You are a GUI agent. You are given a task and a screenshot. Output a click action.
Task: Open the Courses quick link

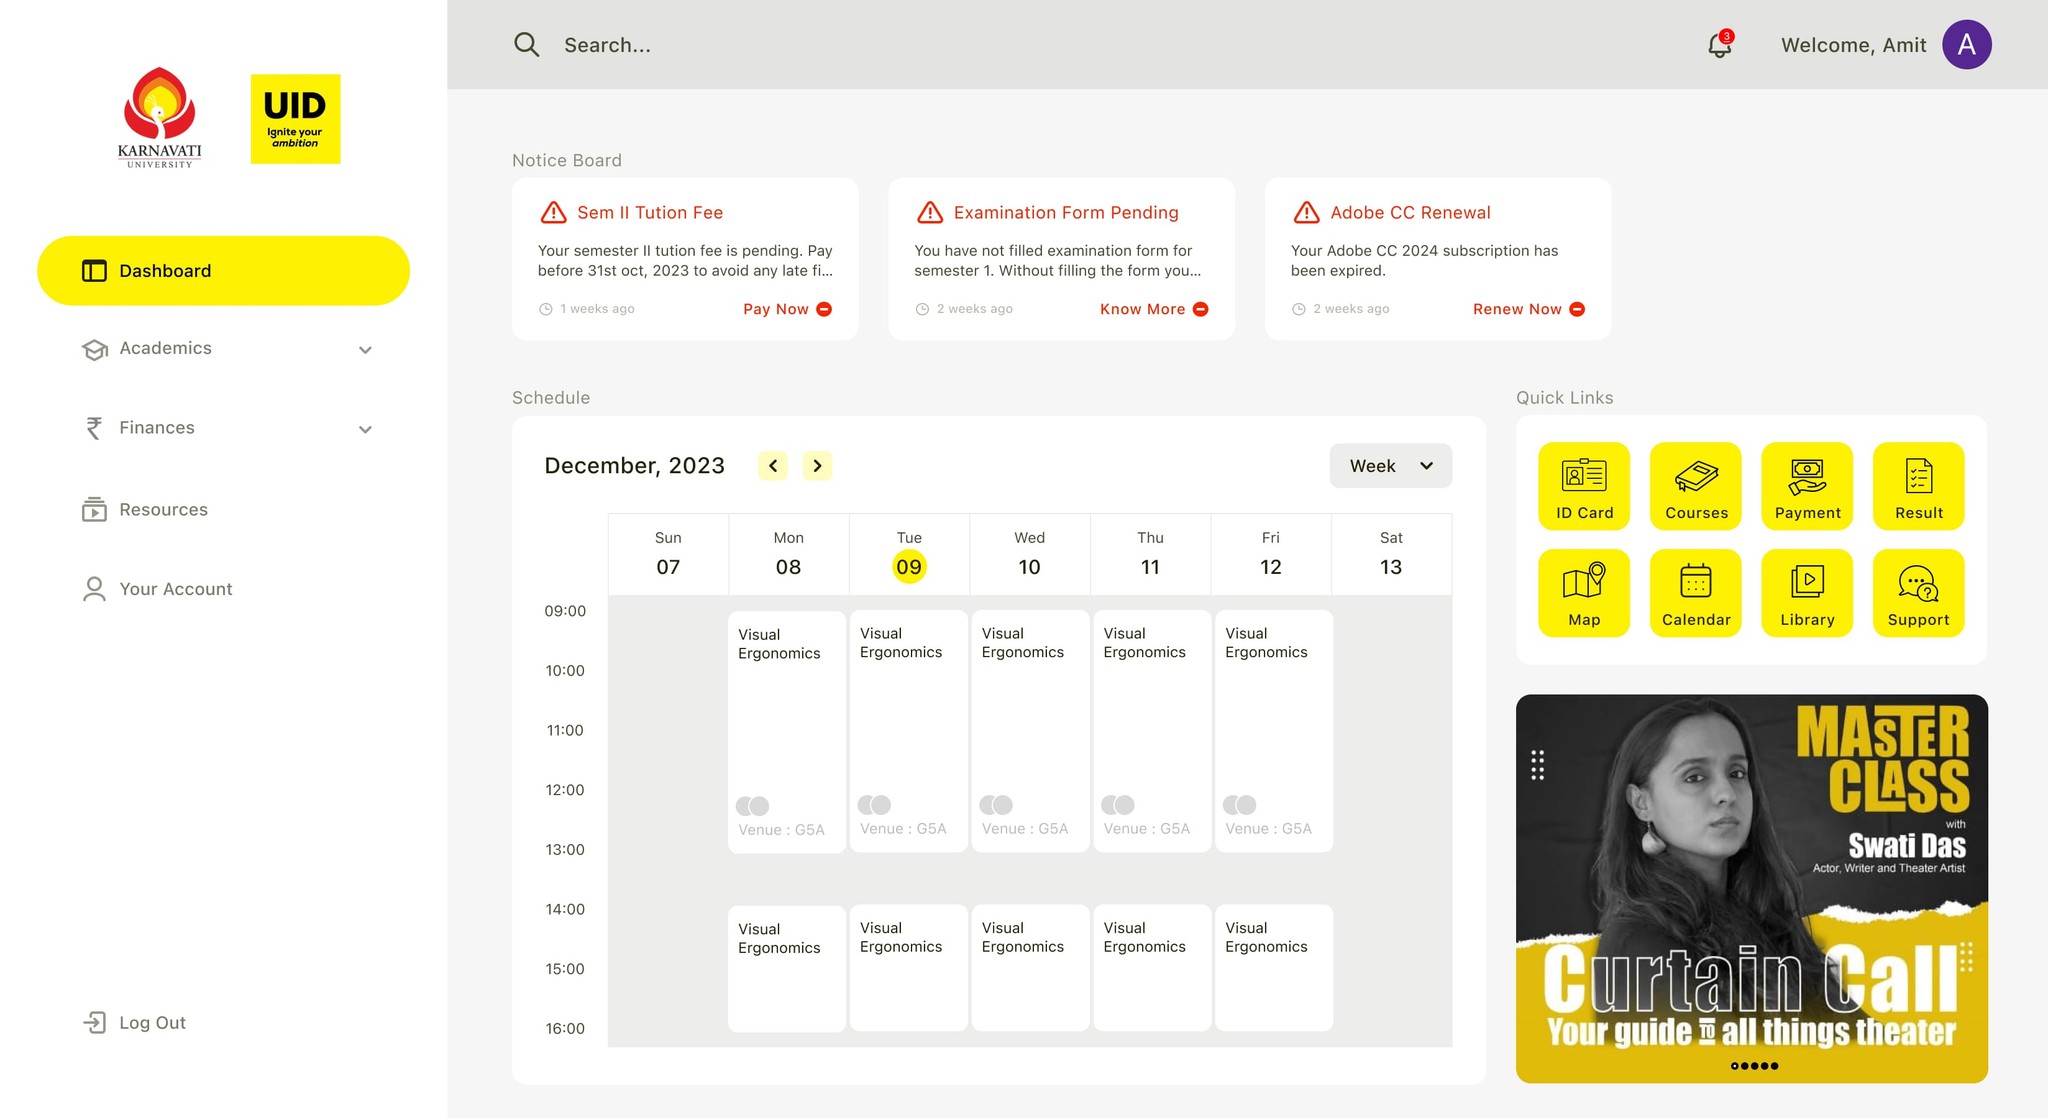tap(1696, 486)
